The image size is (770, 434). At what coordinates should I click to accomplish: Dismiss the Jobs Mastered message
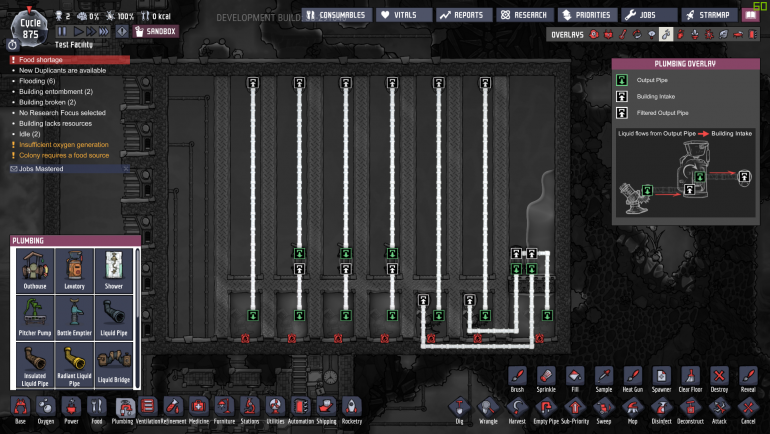click(x=126, y=168)
